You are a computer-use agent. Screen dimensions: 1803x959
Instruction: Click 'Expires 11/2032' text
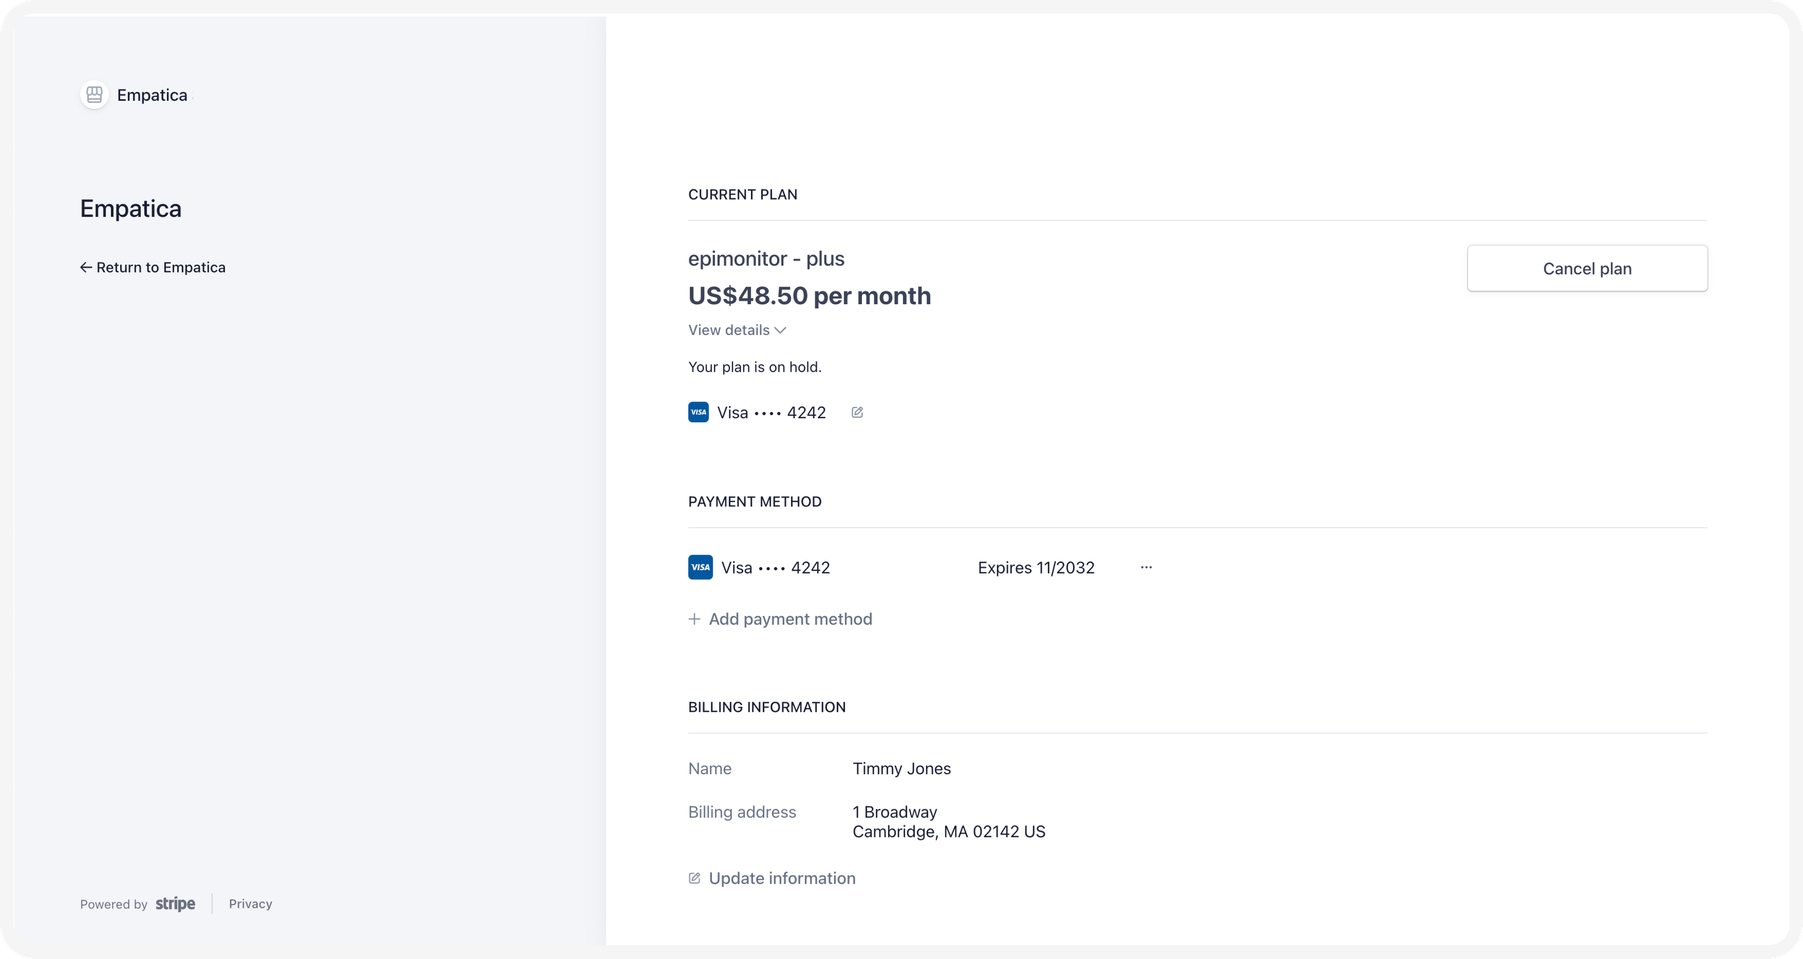pos(1036,568)
